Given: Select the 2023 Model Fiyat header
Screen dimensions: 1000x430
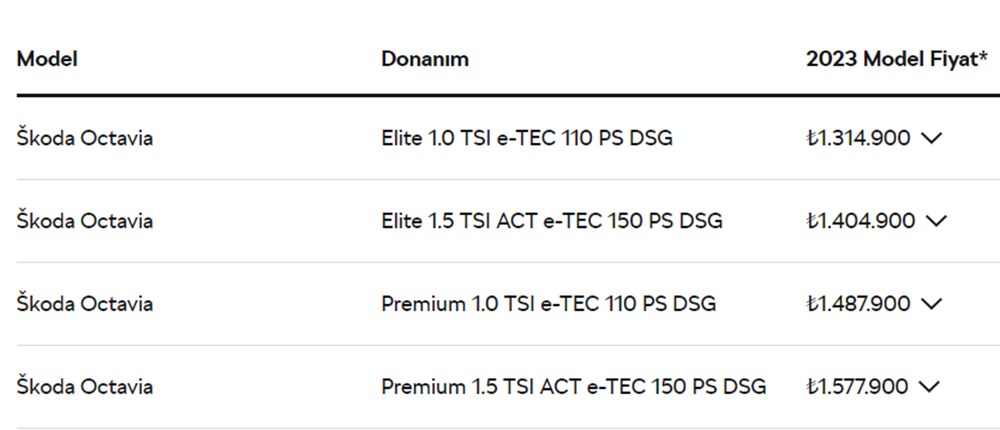Looking at the screenshot, I should pyautogui.click(x=892, y=59).
